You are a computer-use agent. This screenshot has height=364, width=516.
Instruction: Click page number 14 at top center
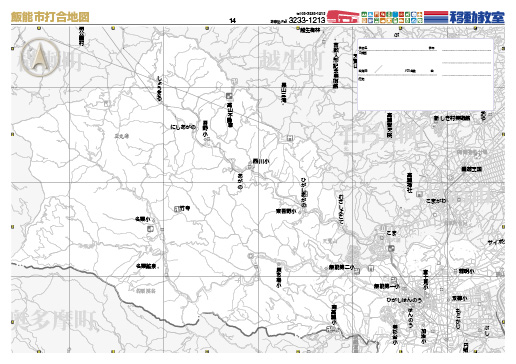coord(233,21)
